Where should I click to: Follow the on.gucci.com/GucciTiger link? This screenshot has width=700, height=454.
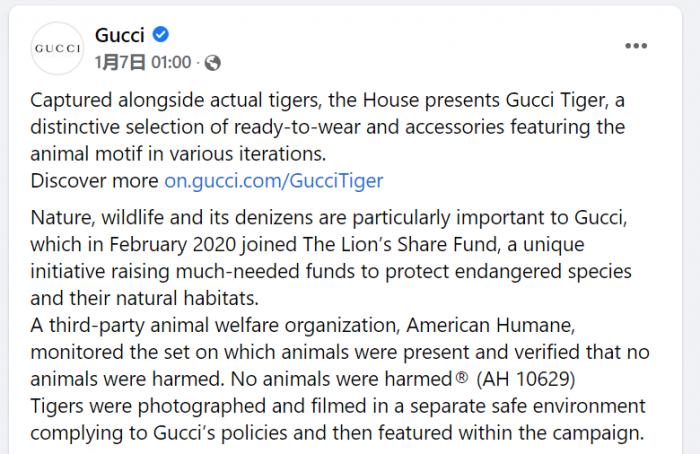point(274,181)
